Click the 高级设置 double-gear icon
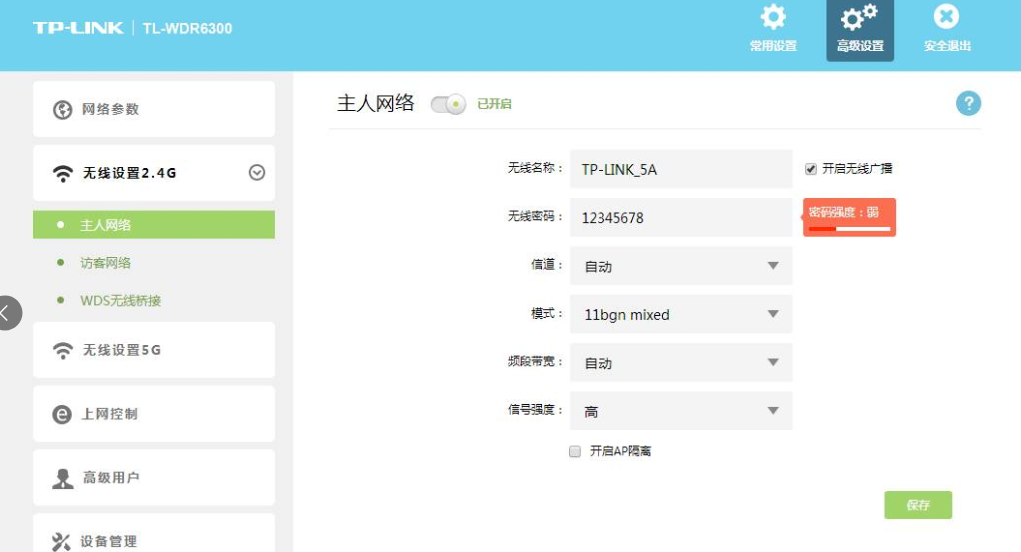 tap(859, 18)
